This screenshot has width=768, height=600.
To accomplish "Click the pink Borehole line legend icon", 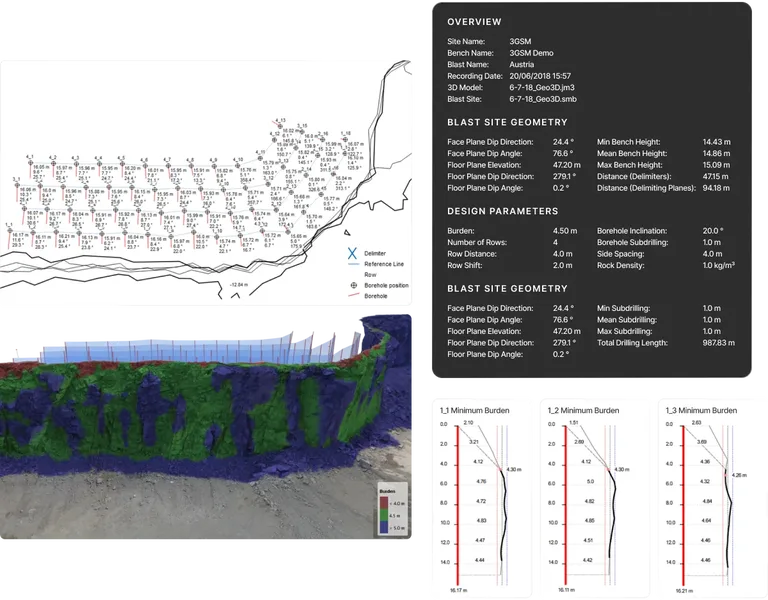I will 353,295.
